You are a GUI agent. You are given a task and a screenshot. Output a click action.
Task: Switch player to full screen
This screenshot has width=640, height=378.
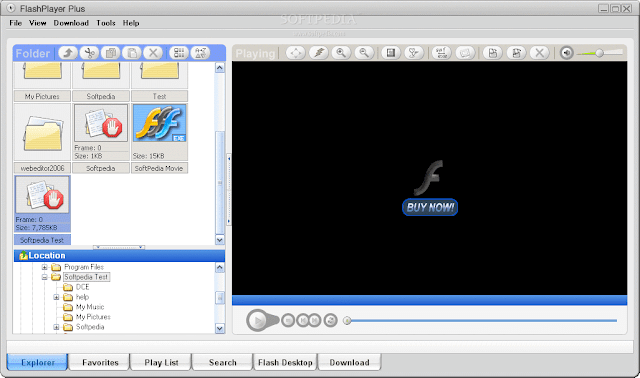tap(391, 53)
